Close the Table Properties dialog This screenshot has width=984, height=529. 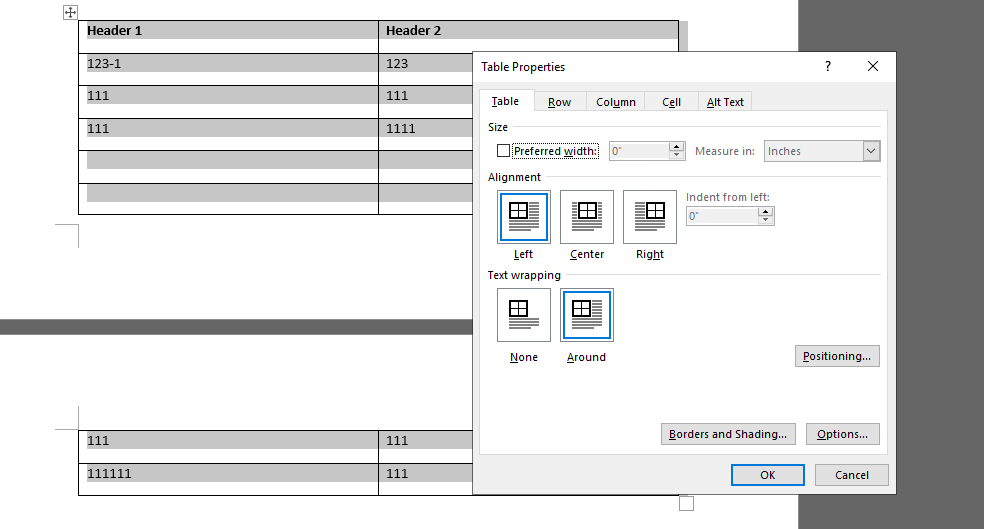[873, 67]
